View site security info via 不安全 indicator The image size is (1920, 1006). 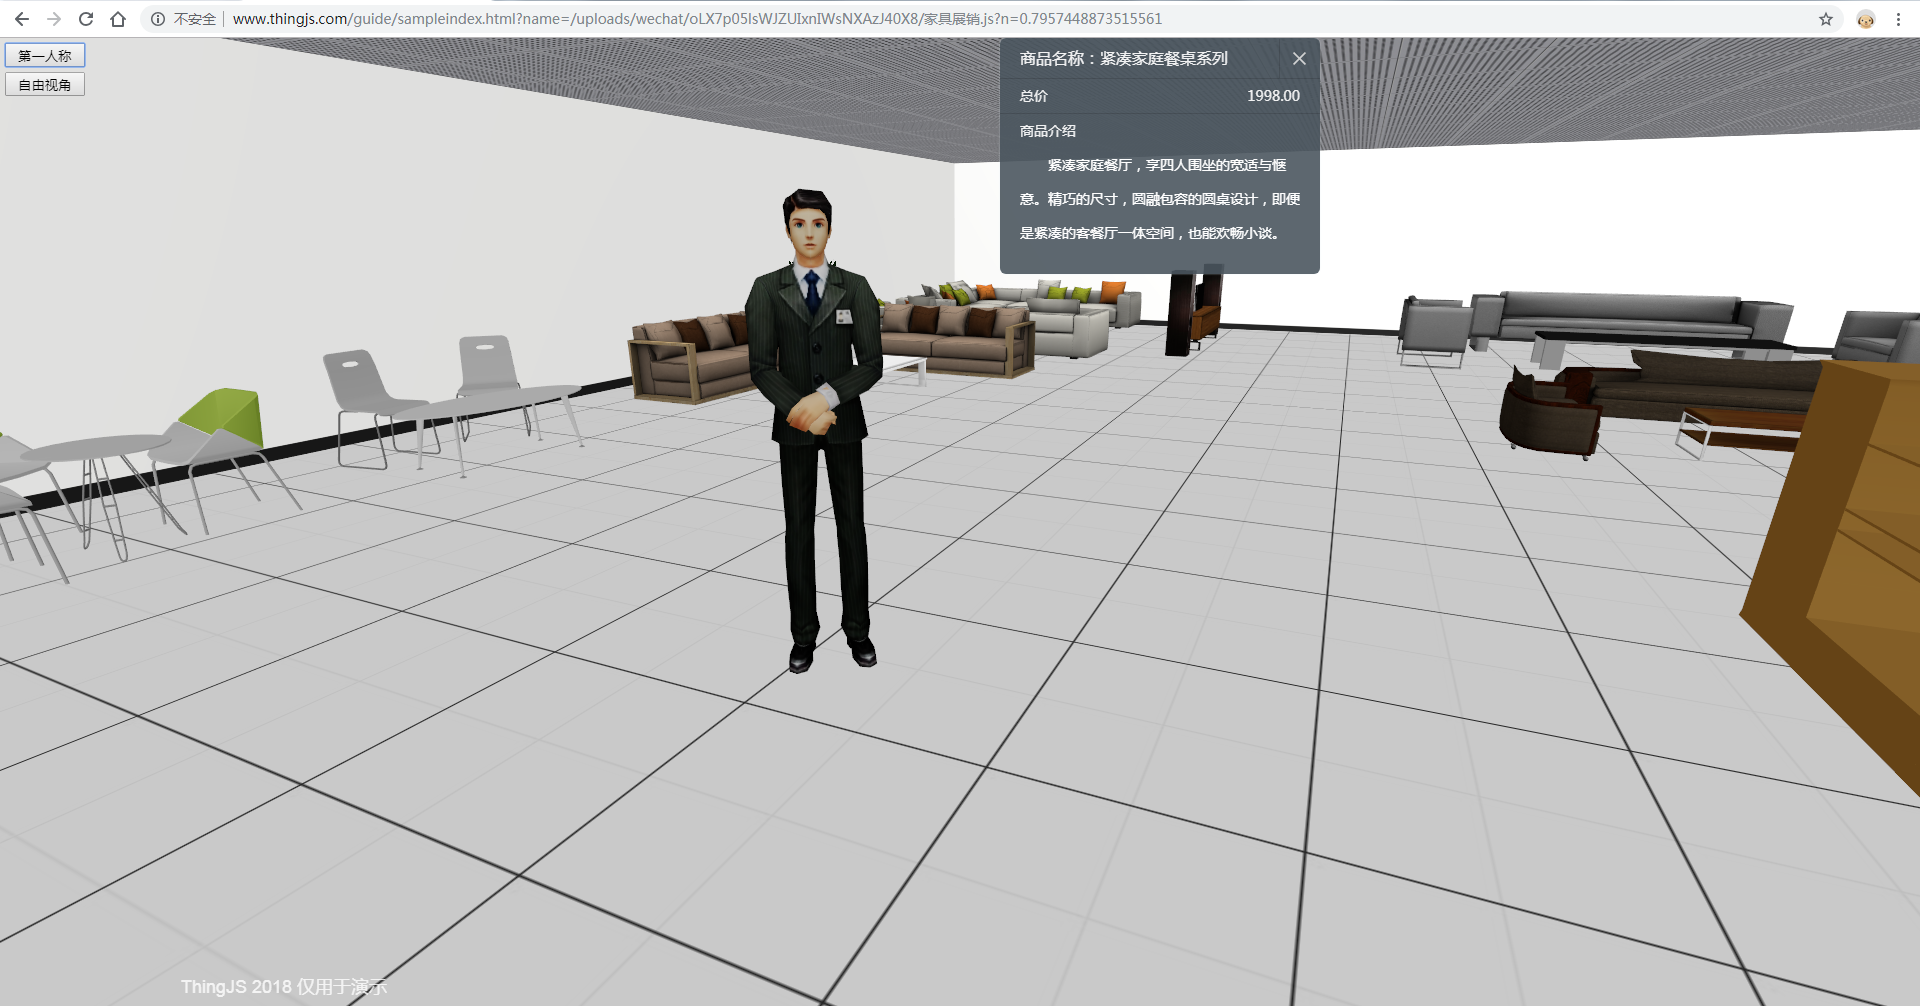tap(193, 18)
